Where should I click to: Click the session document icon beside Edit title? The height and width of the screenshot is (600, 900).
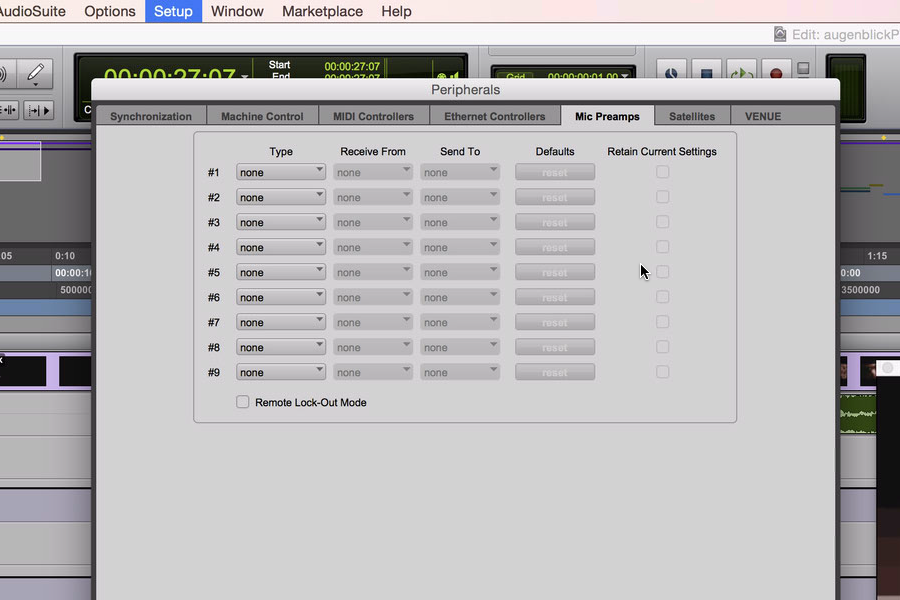point(780,34)
